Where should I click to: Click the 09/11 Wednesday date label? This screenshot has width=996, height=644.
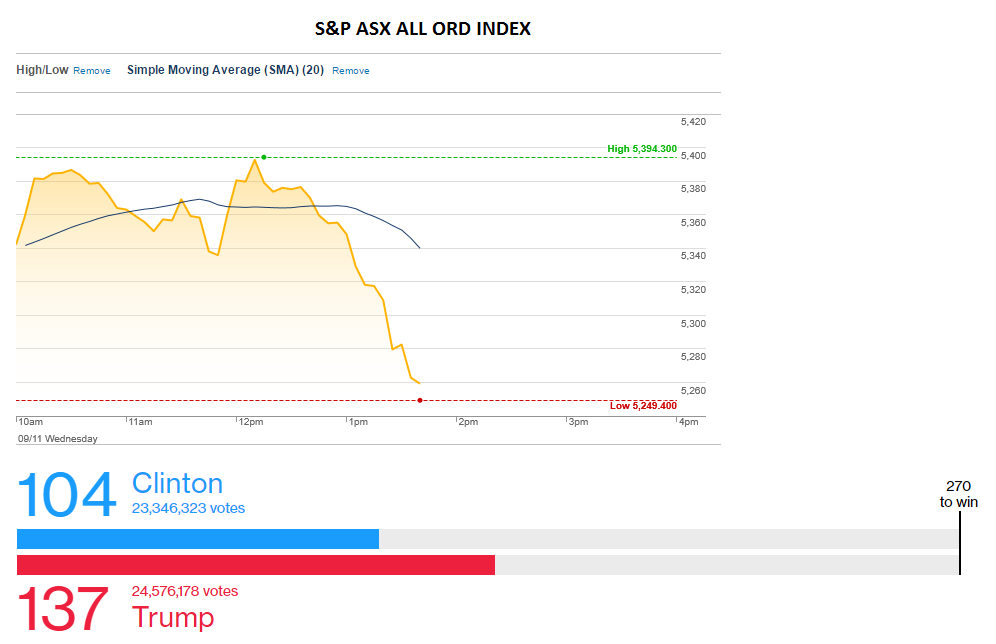click(x=58, y=439)
